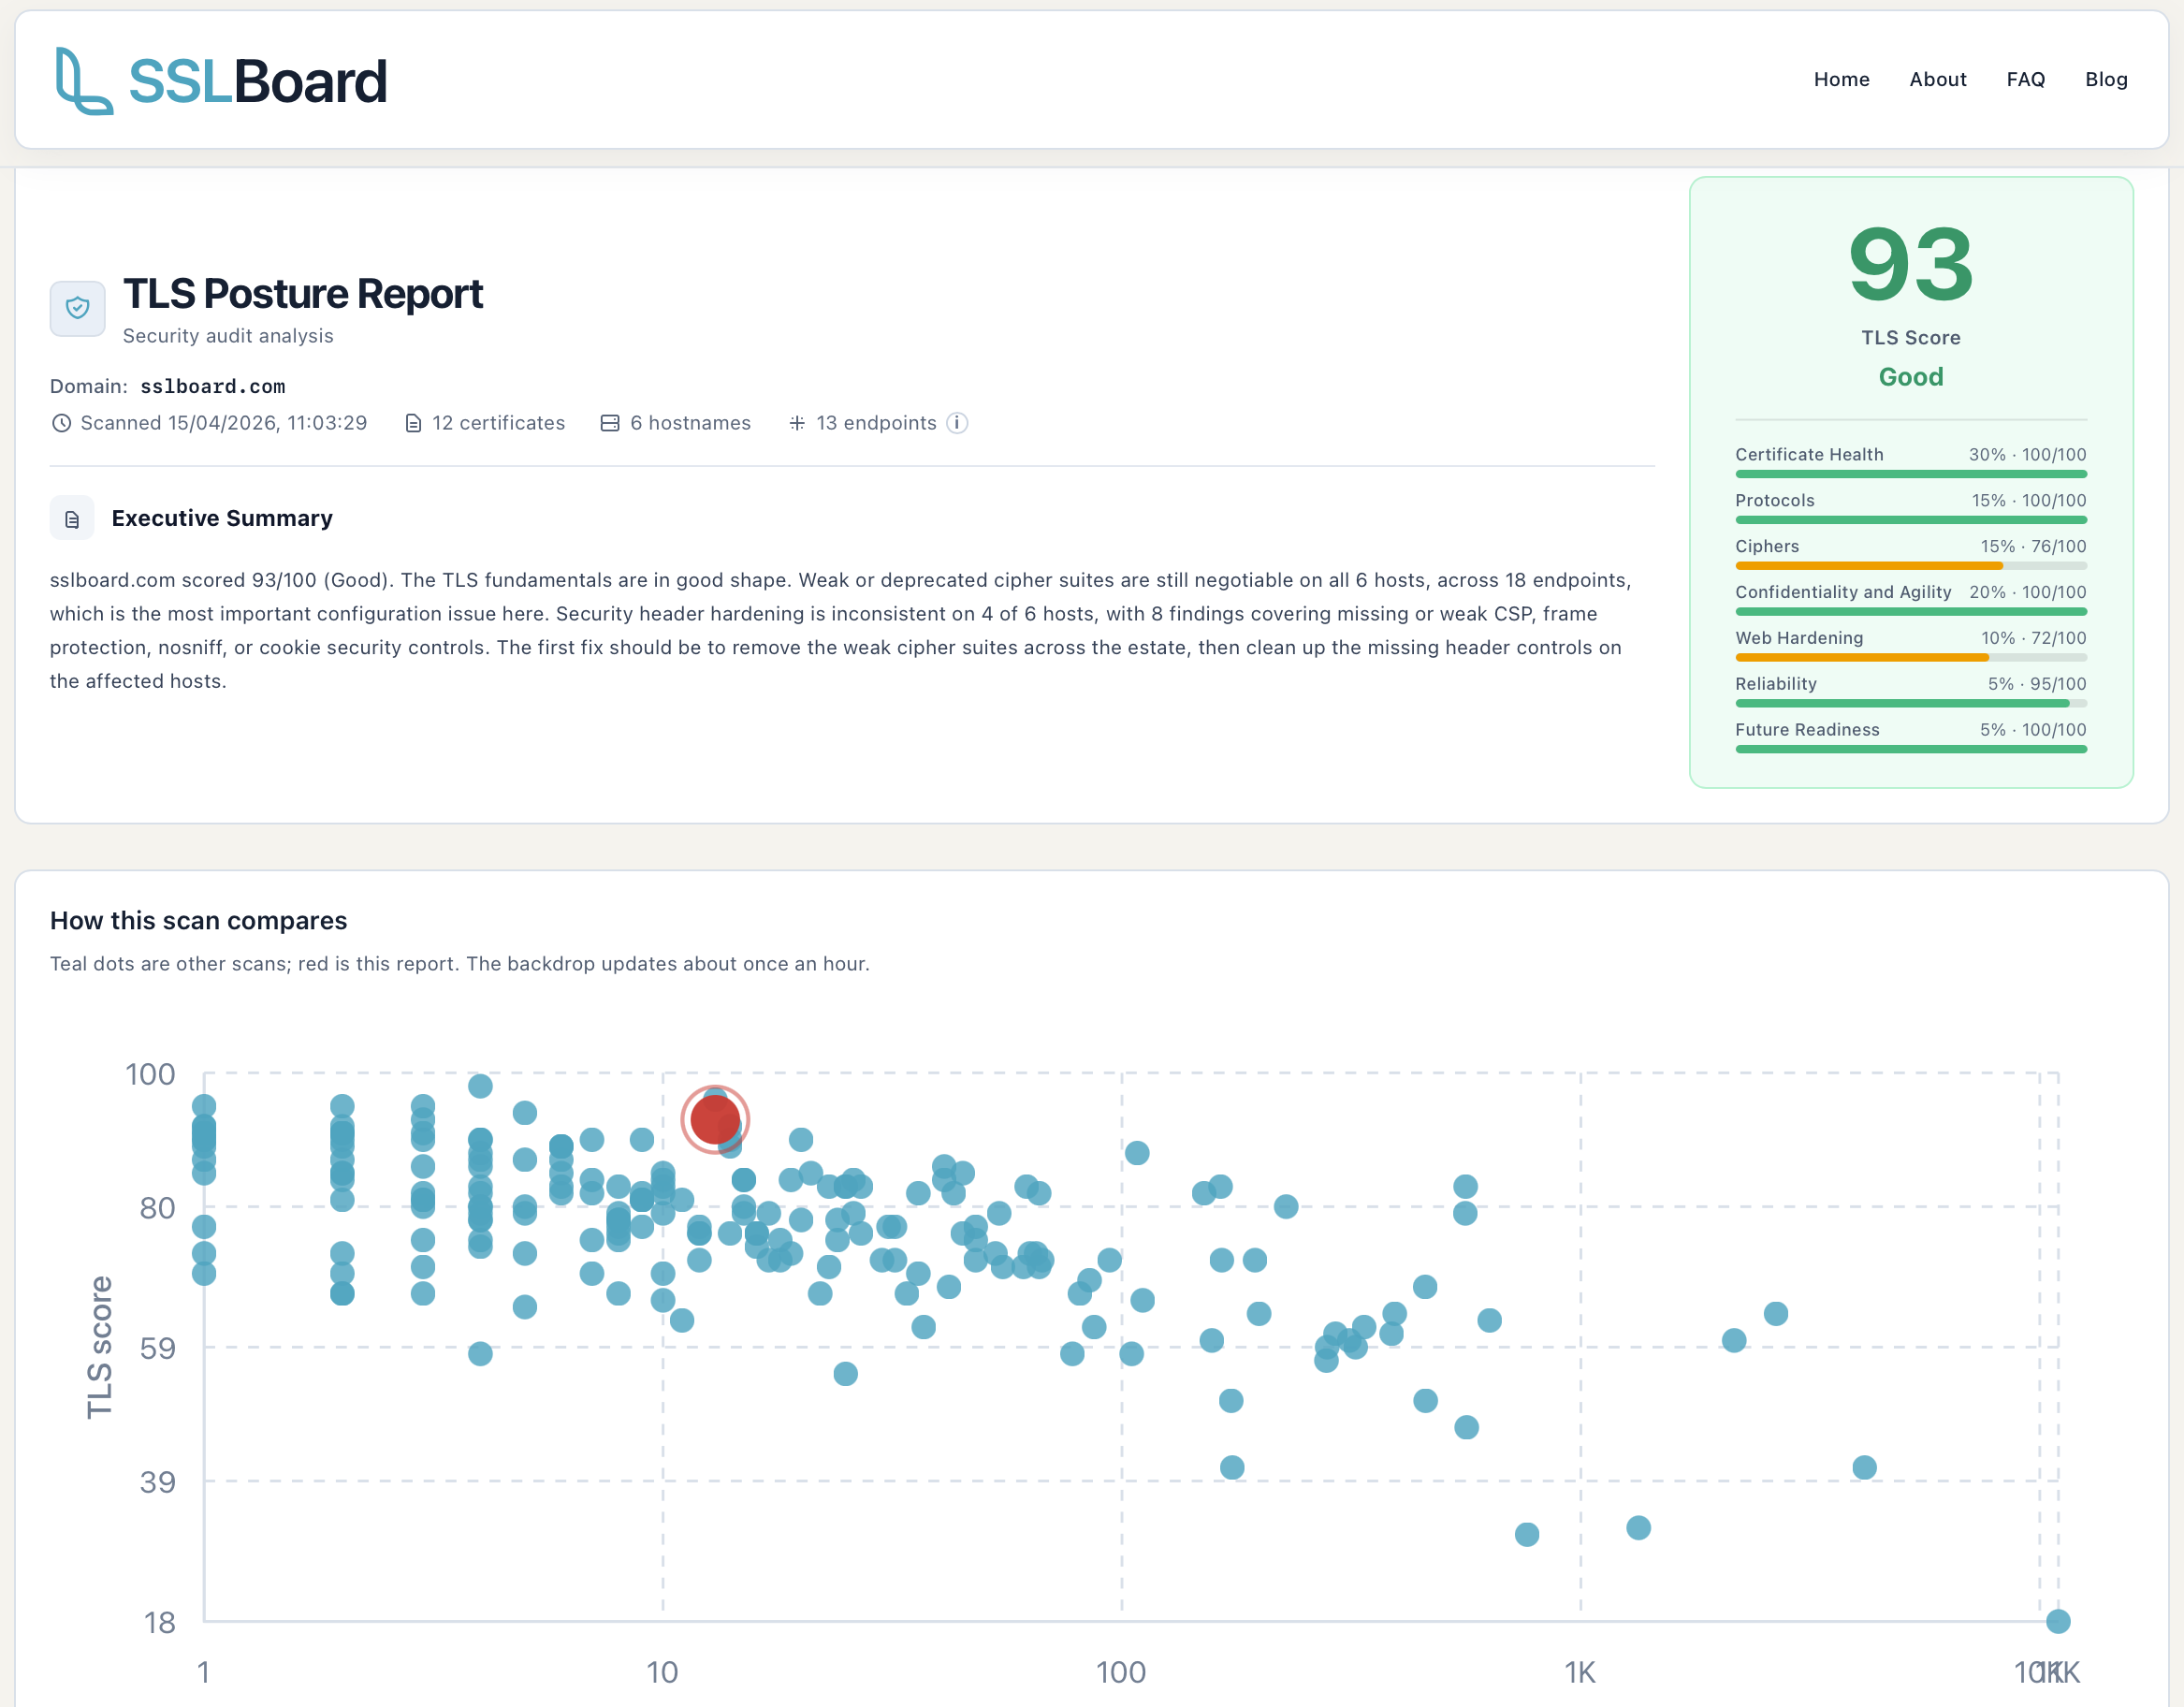Click the Web Hardening 72/100 progress bar

1910,658
